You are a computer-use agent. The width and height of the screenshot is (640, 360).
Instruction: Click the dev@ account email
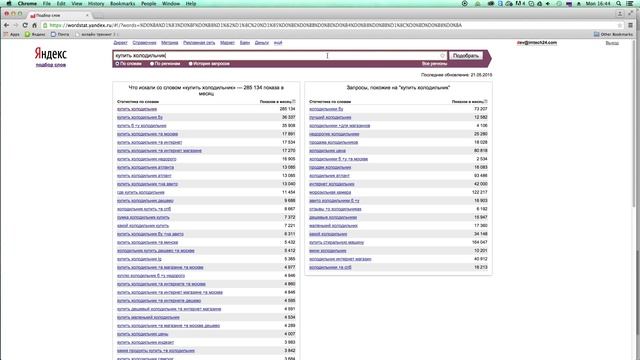[537, 43]
